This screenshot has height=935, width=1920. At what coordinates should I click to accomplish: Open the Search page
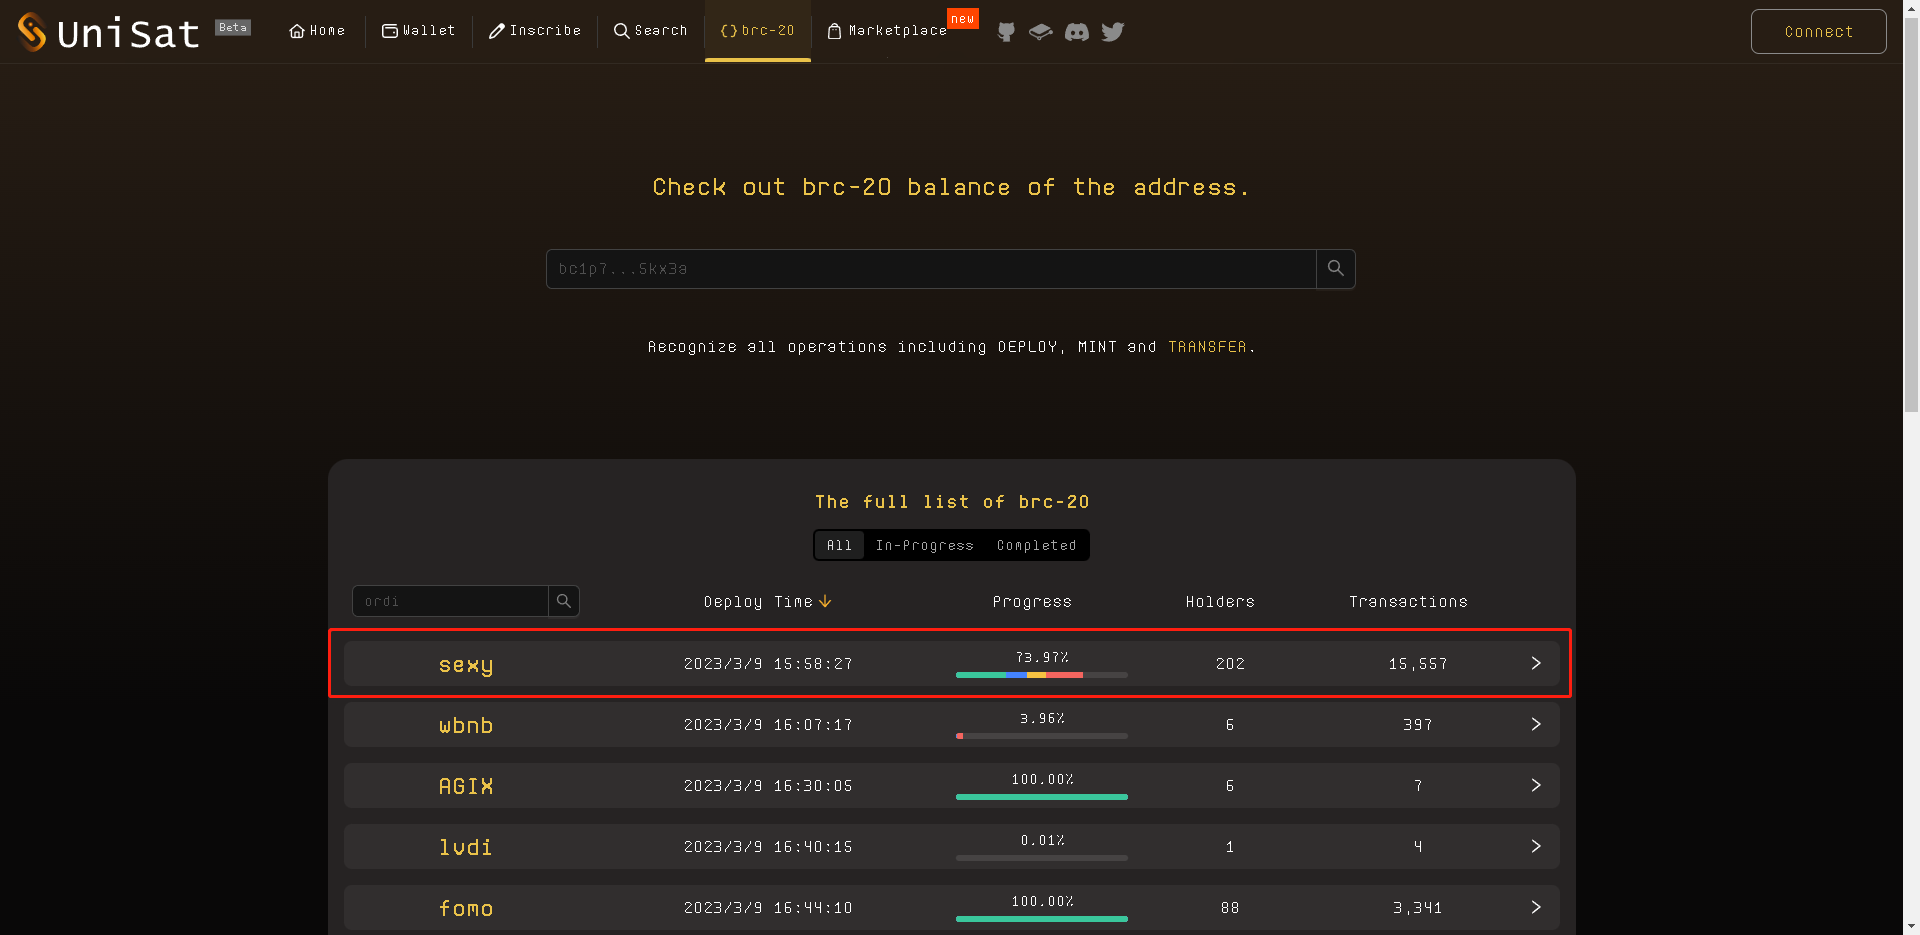(651, 31)
